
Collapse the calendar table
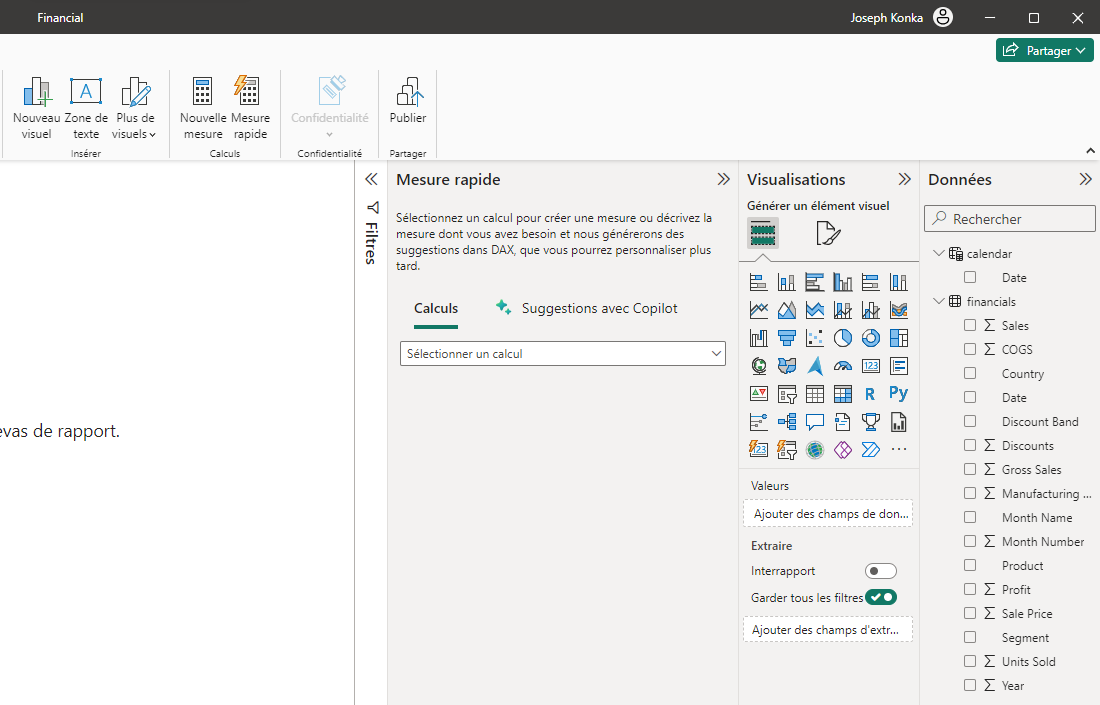point(939,253)
